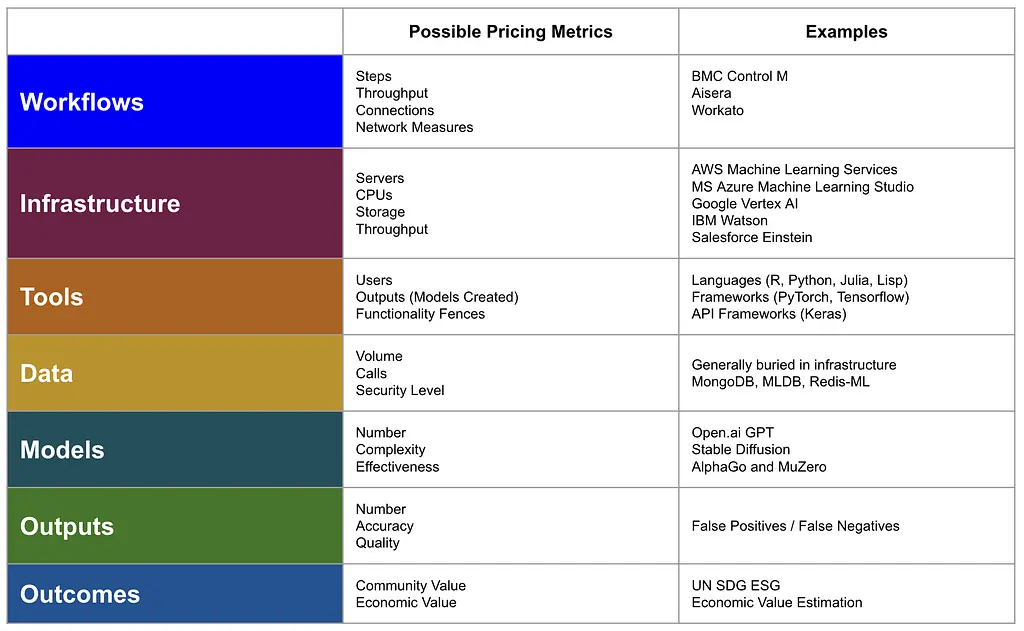
Task: Click the orange Tools category cell
Action: click(x=175, y=297)
